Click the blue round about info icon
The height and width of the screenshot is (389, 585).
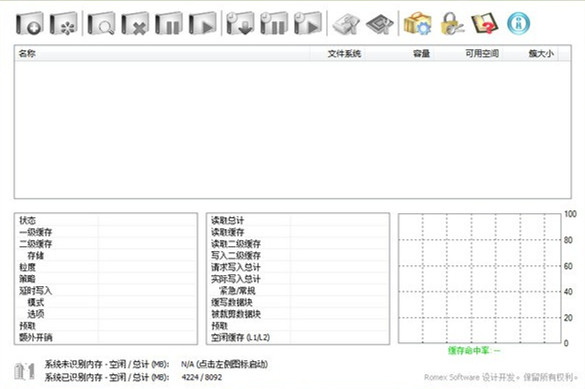point(519,23)
